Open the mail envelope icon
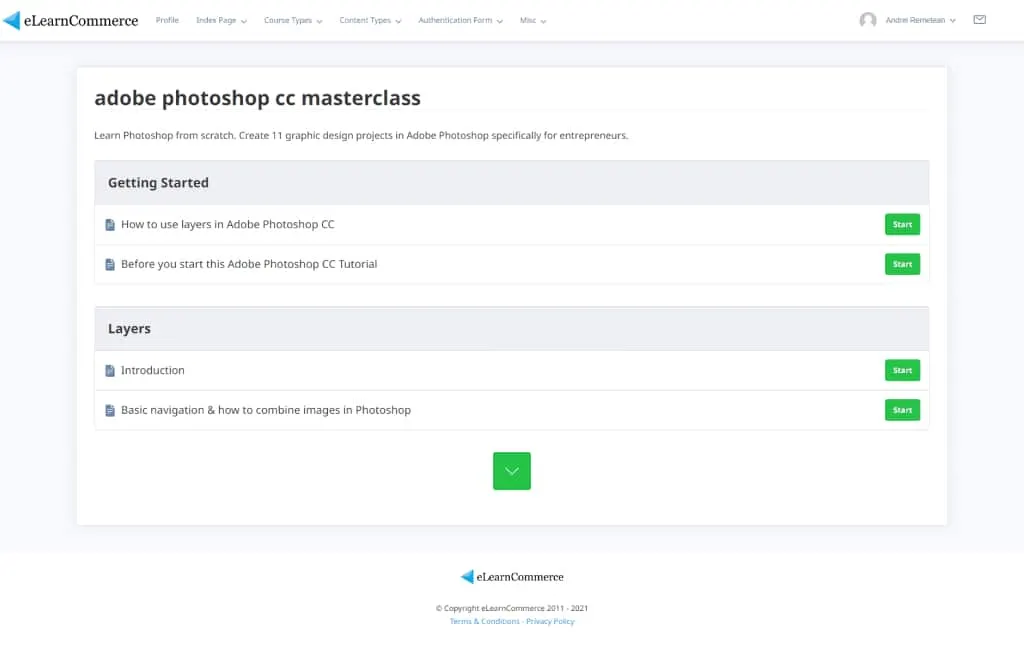 coord(979,20)
